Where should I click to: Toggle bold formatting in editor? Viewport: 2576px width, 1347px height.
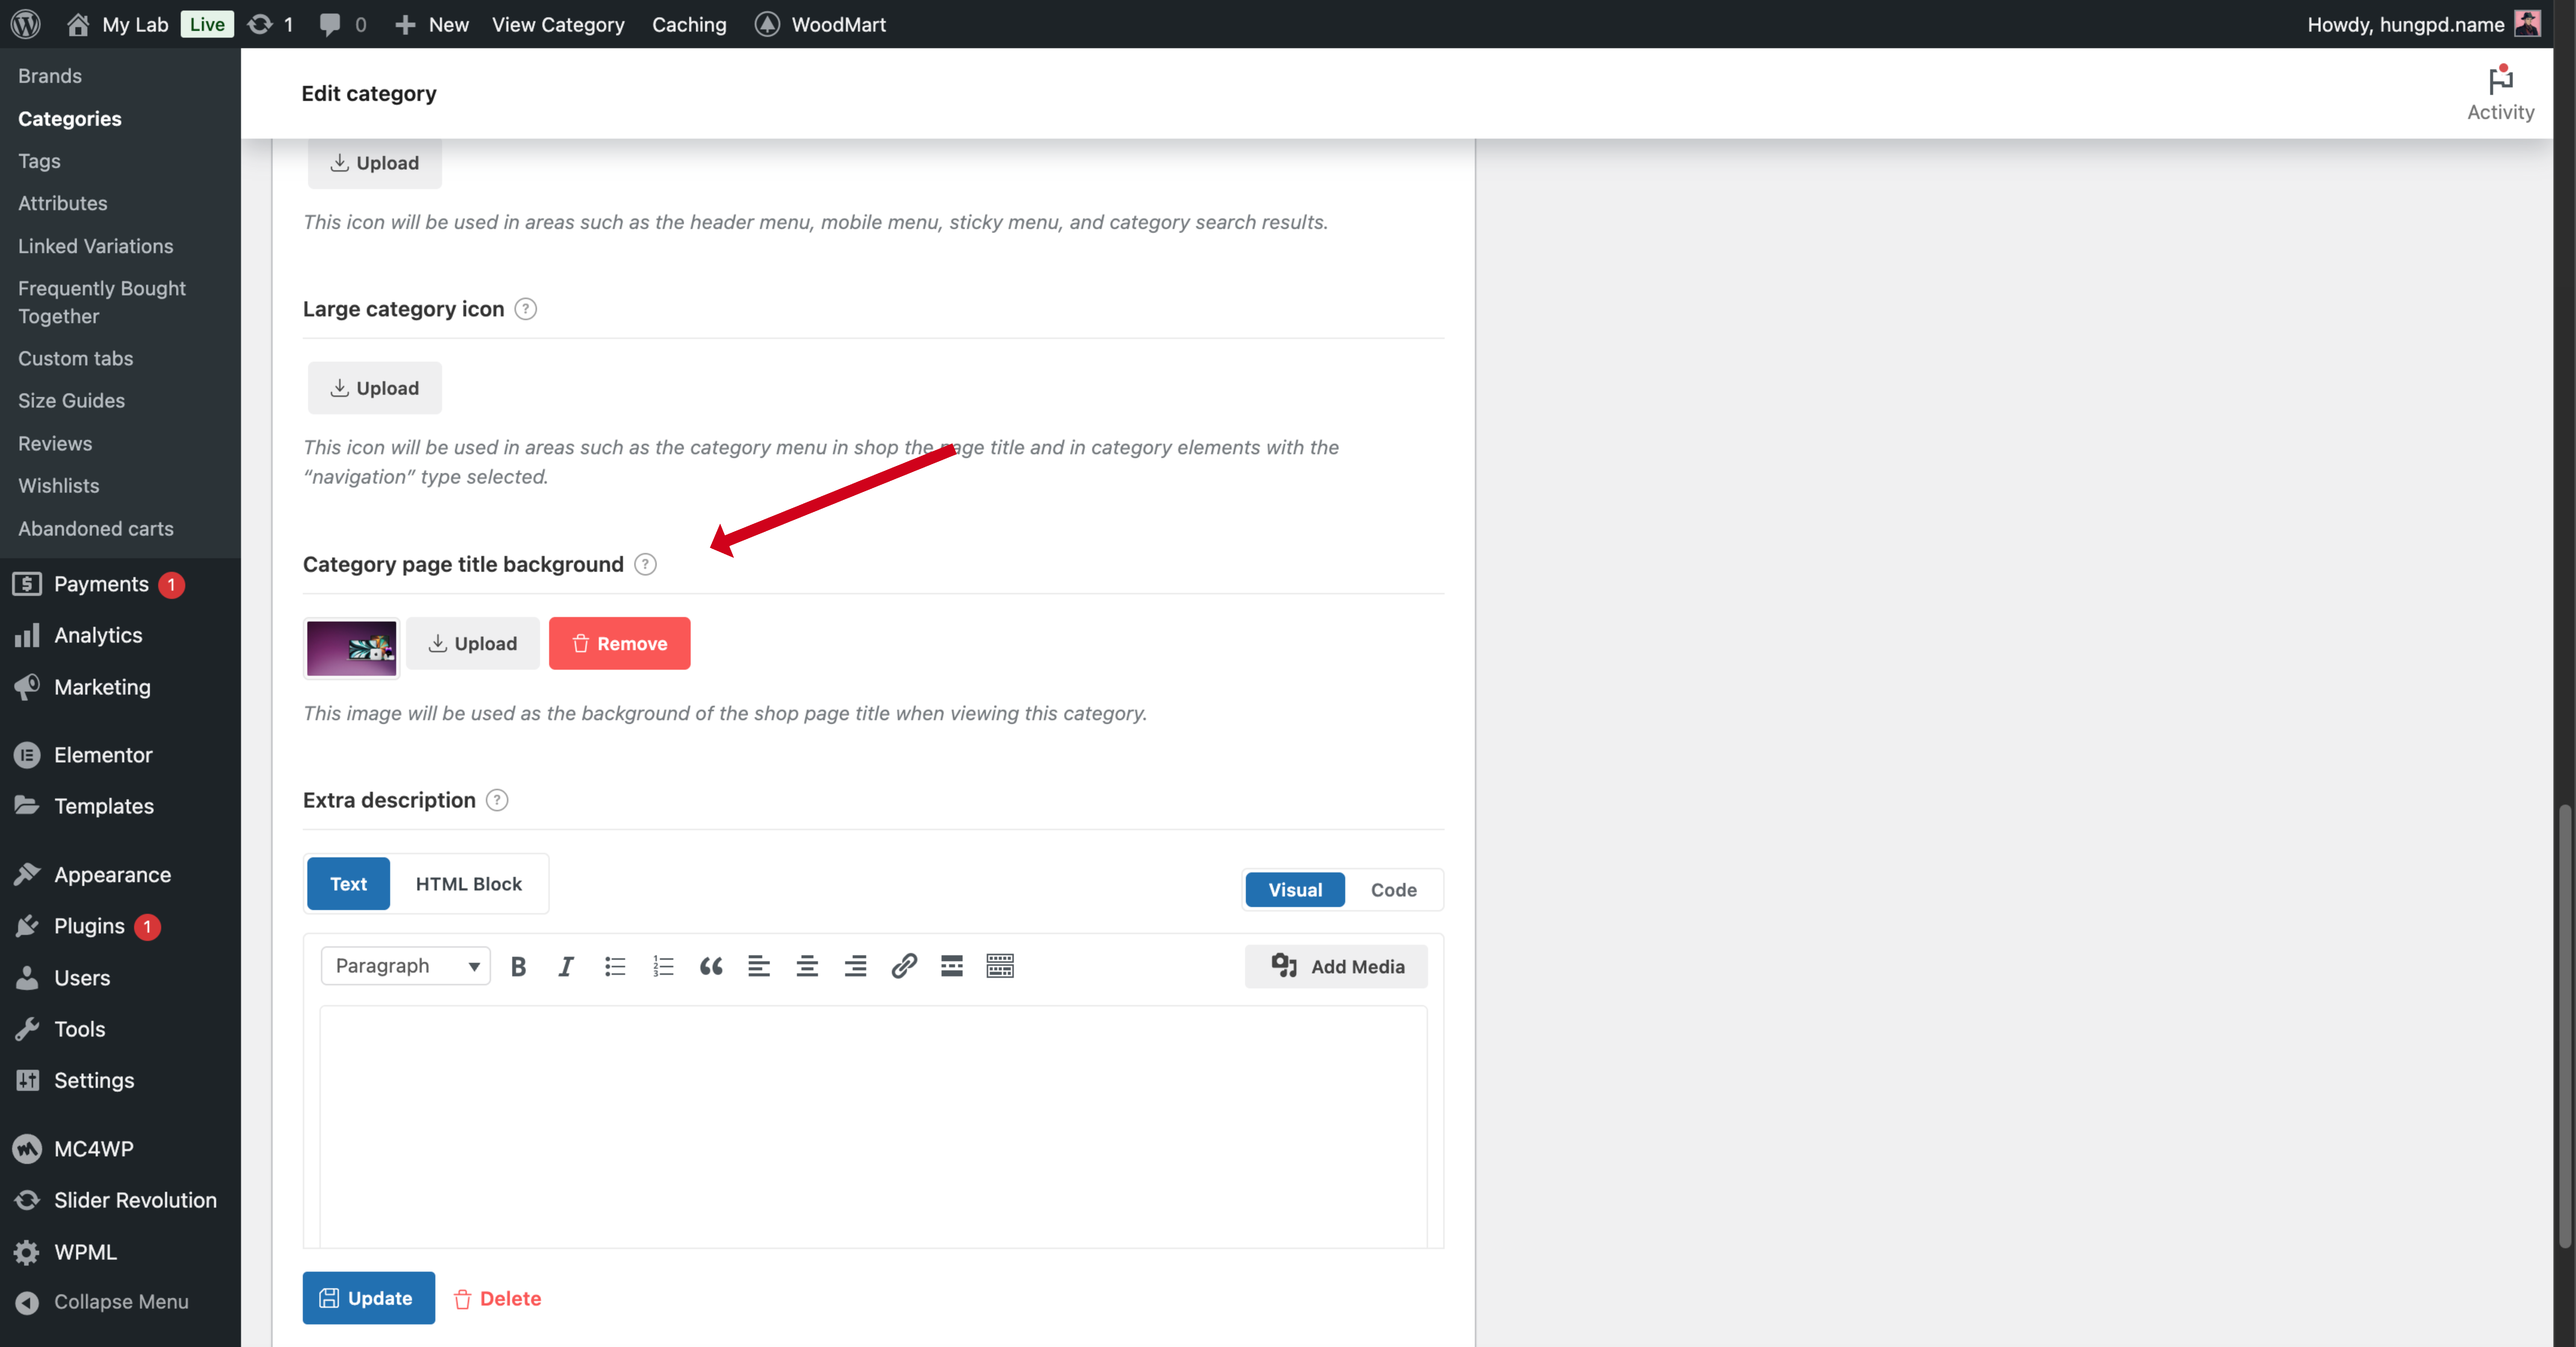tap(518, 966)
